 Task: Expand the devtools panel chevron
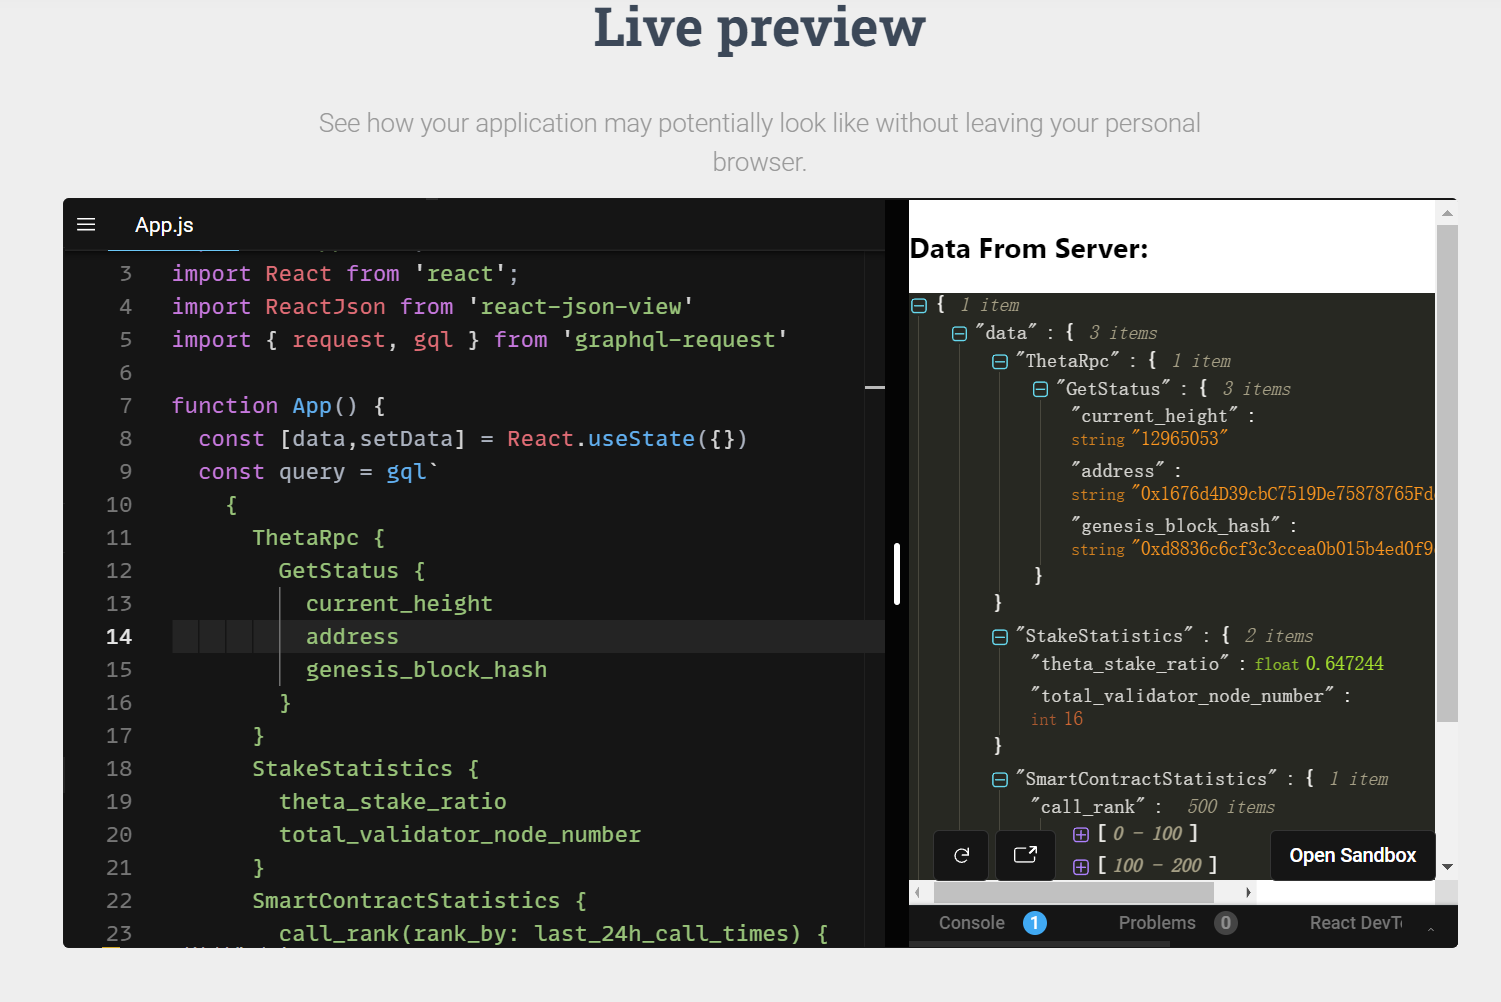click(1431, 928)
